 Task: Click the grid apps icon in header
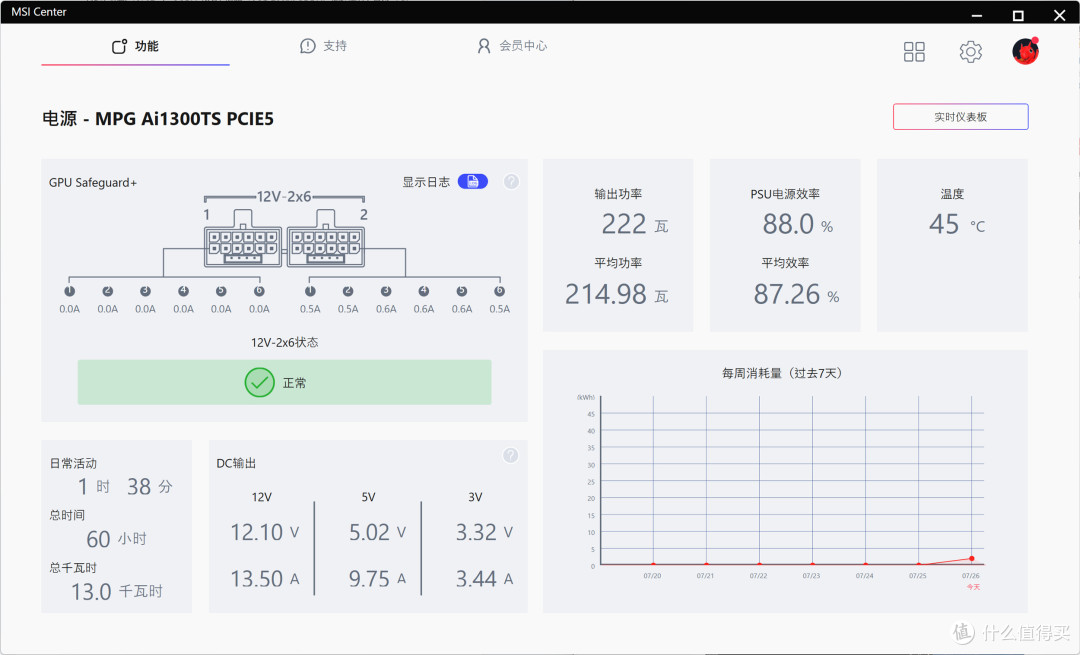pos(914,52)
